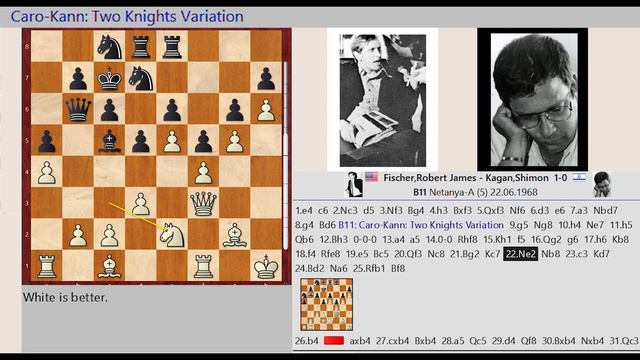Click the Caro-Kann: Two Knights Variation title
The height and width of the screenshot is (360, 640).
pyautogui.click(x=127, y=17)
